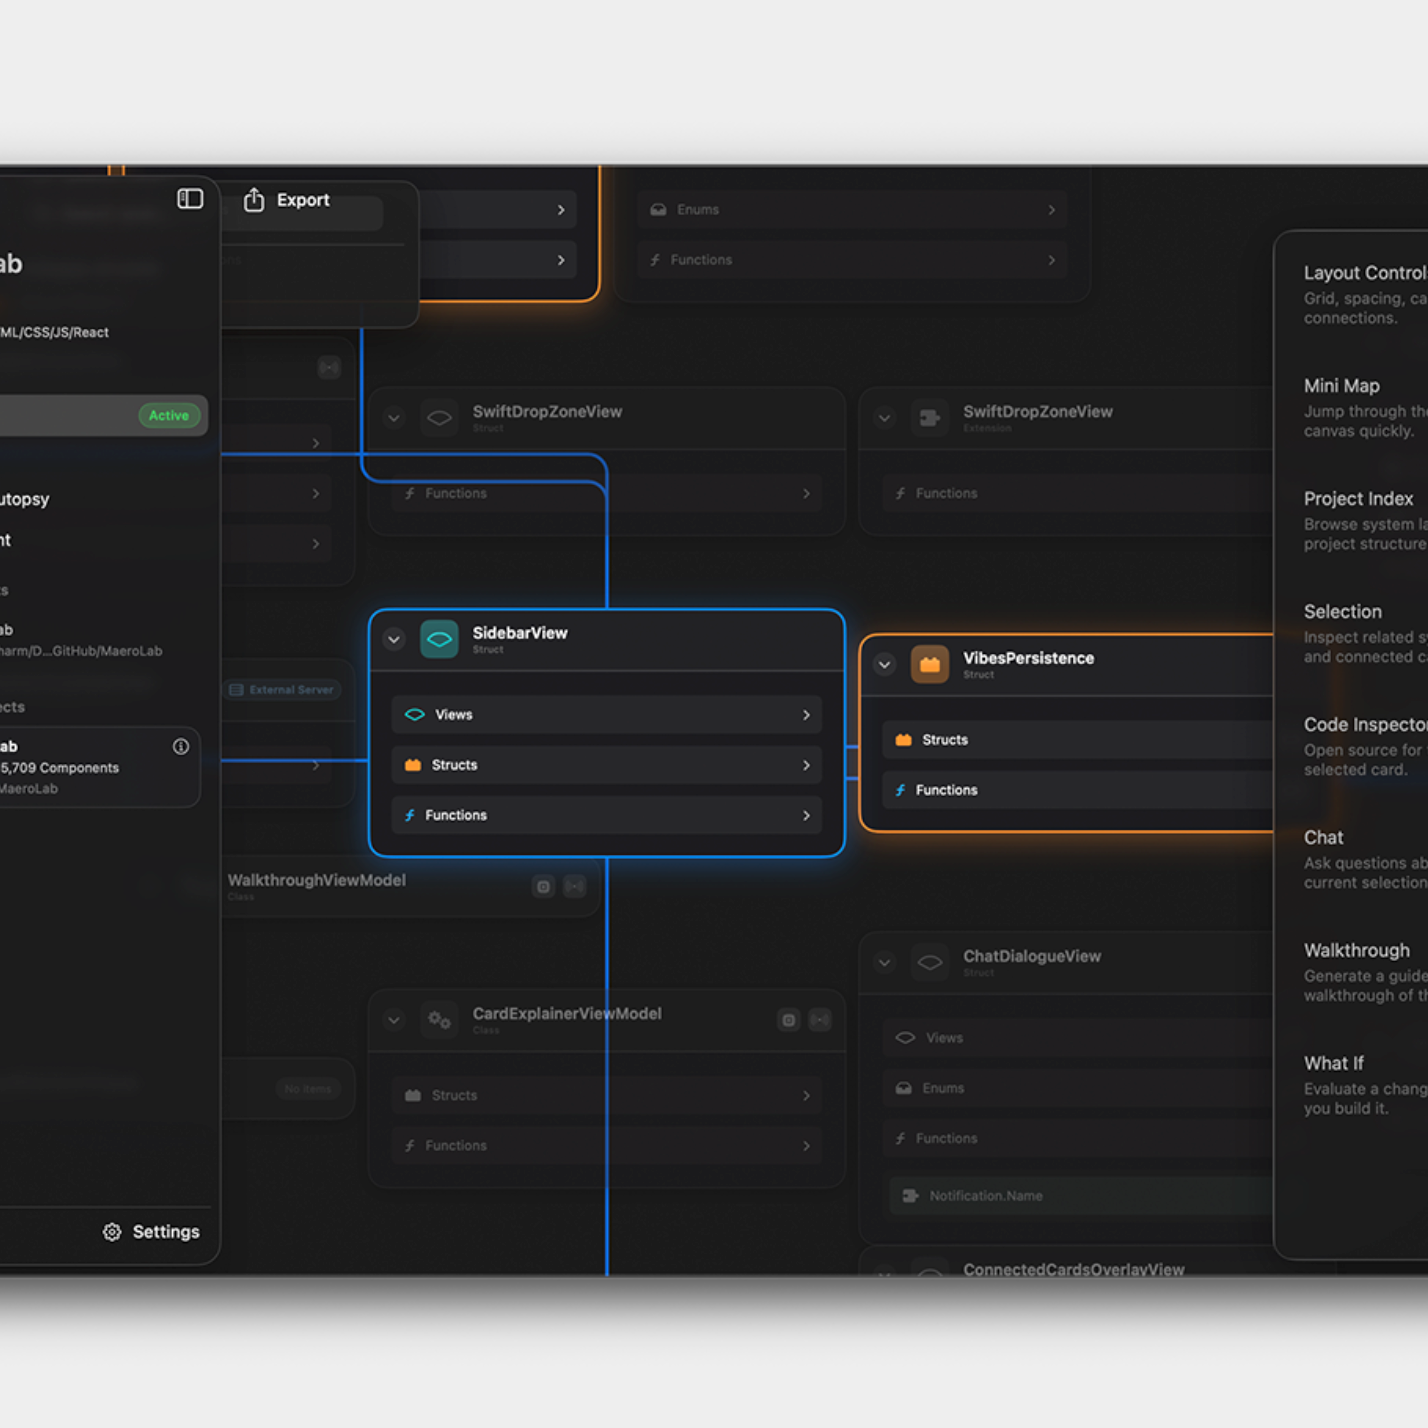Expand the Views row in SidebarView
The height and width of the screenshot is (1428, 1428).
[x=607, y=715]
